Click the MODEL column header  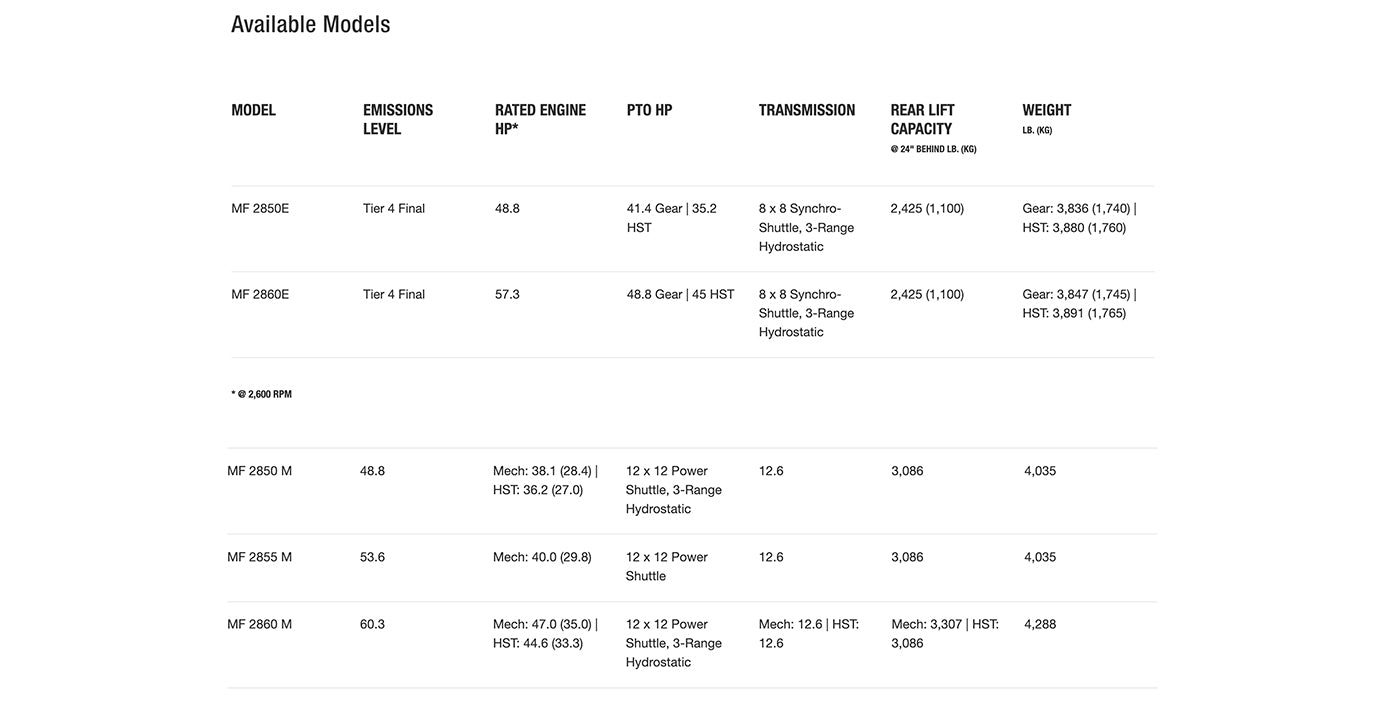click(253, 110)
